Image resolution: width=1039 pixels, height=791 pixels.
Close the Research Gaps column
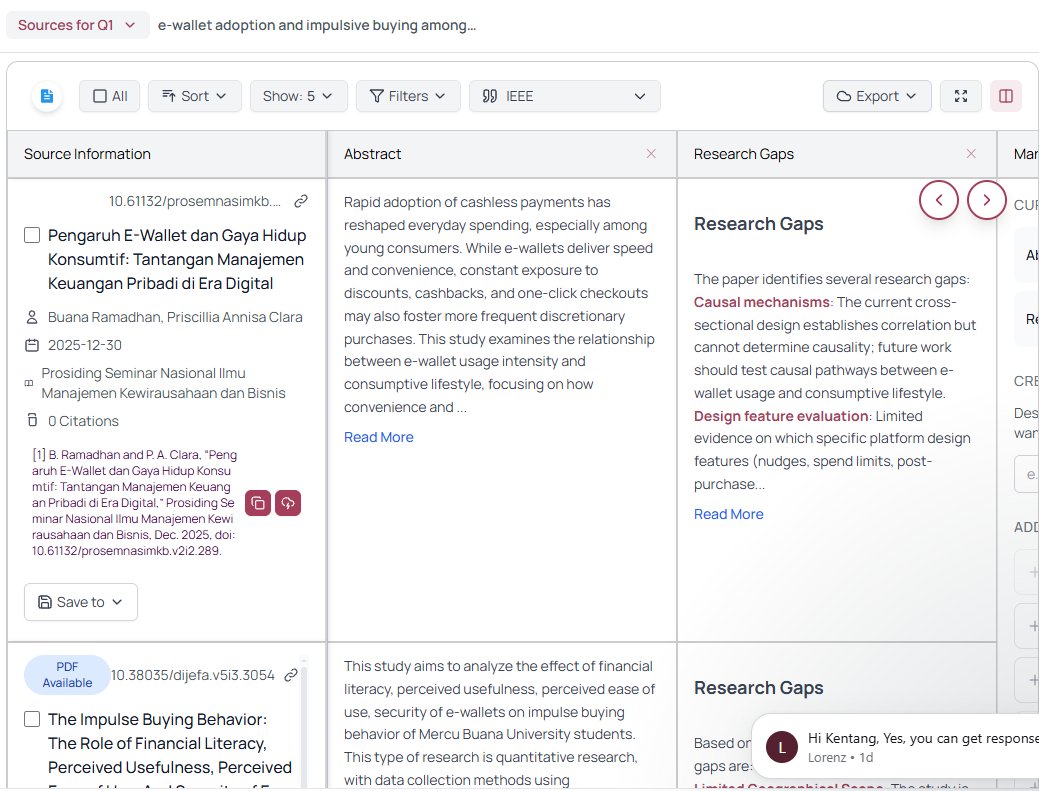(x=971, y=154)
